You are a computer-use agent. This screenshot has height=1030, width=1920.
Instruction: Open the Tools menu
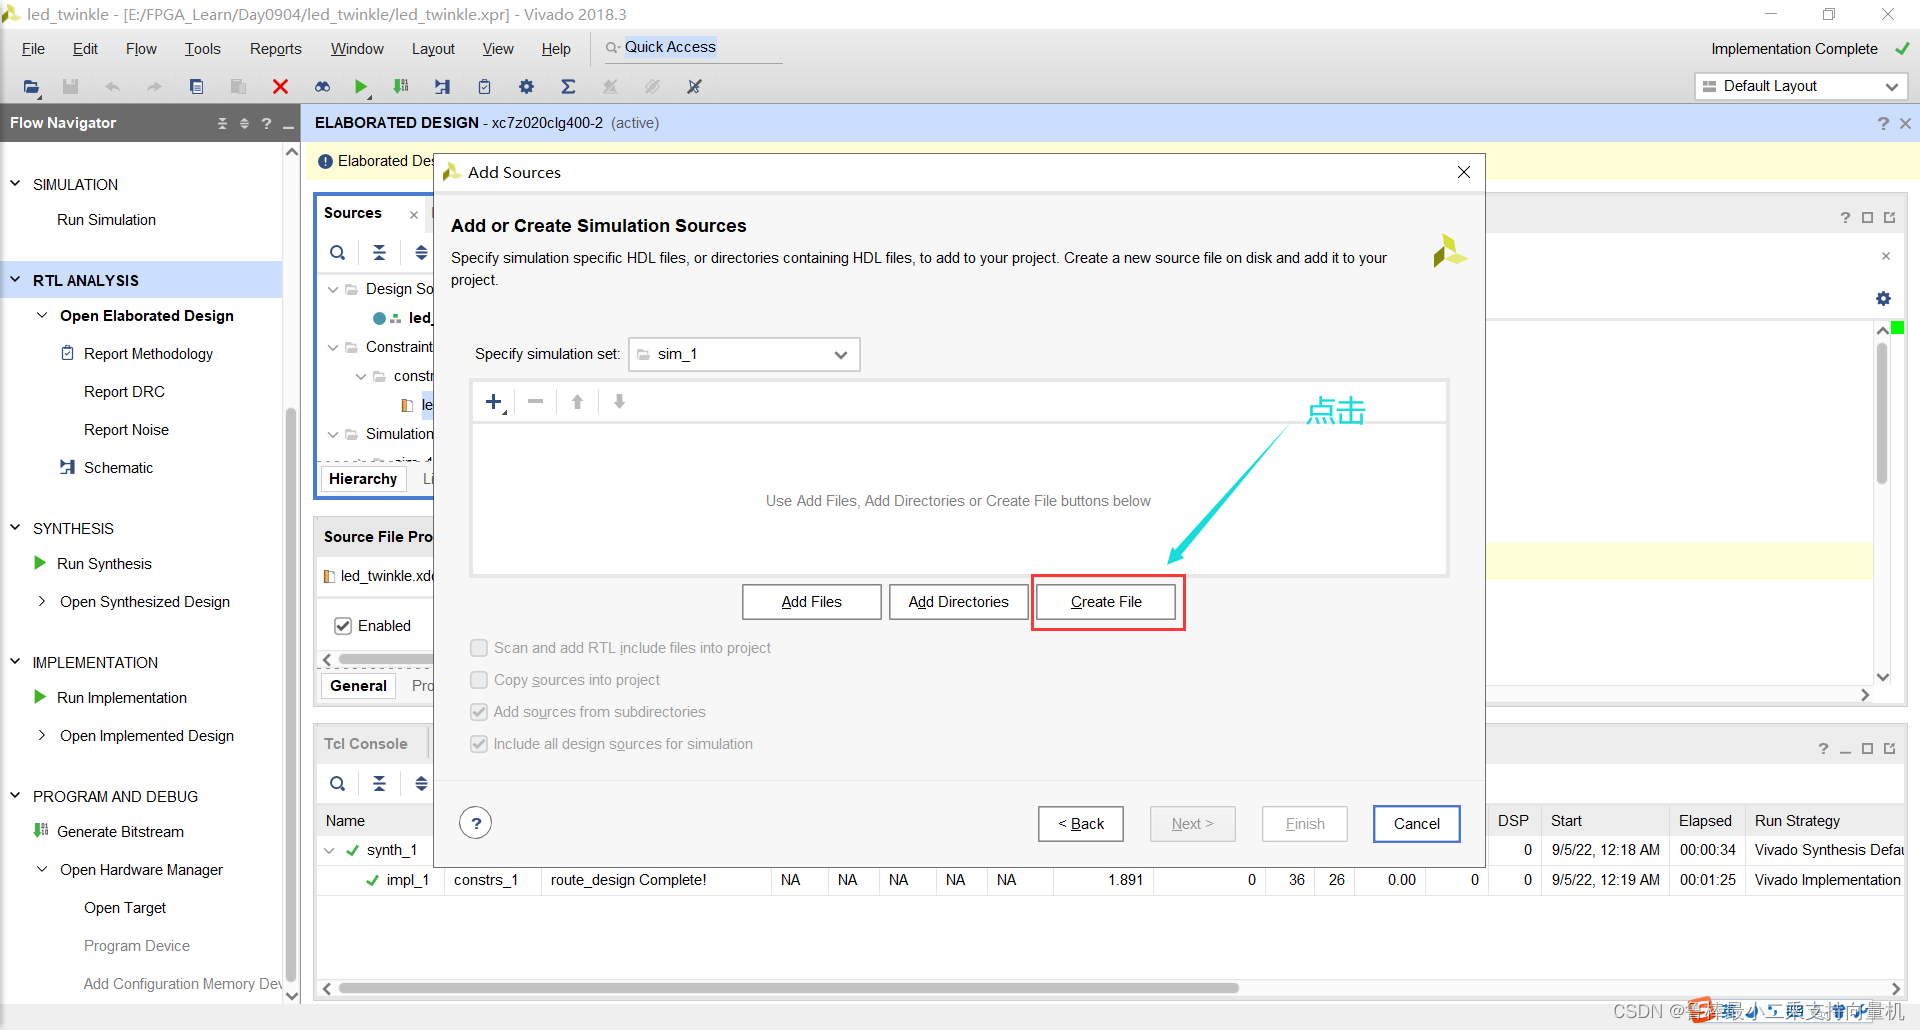202,49
